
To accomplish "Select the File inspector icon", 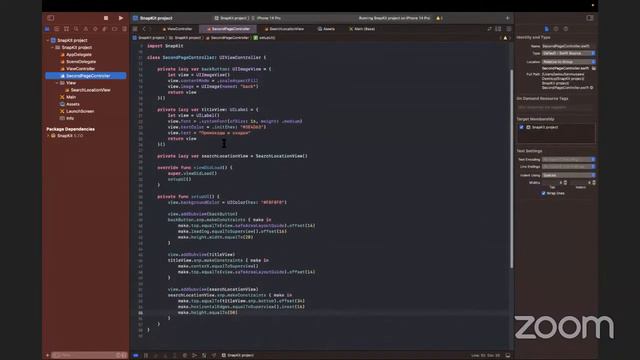I will 547,29.
